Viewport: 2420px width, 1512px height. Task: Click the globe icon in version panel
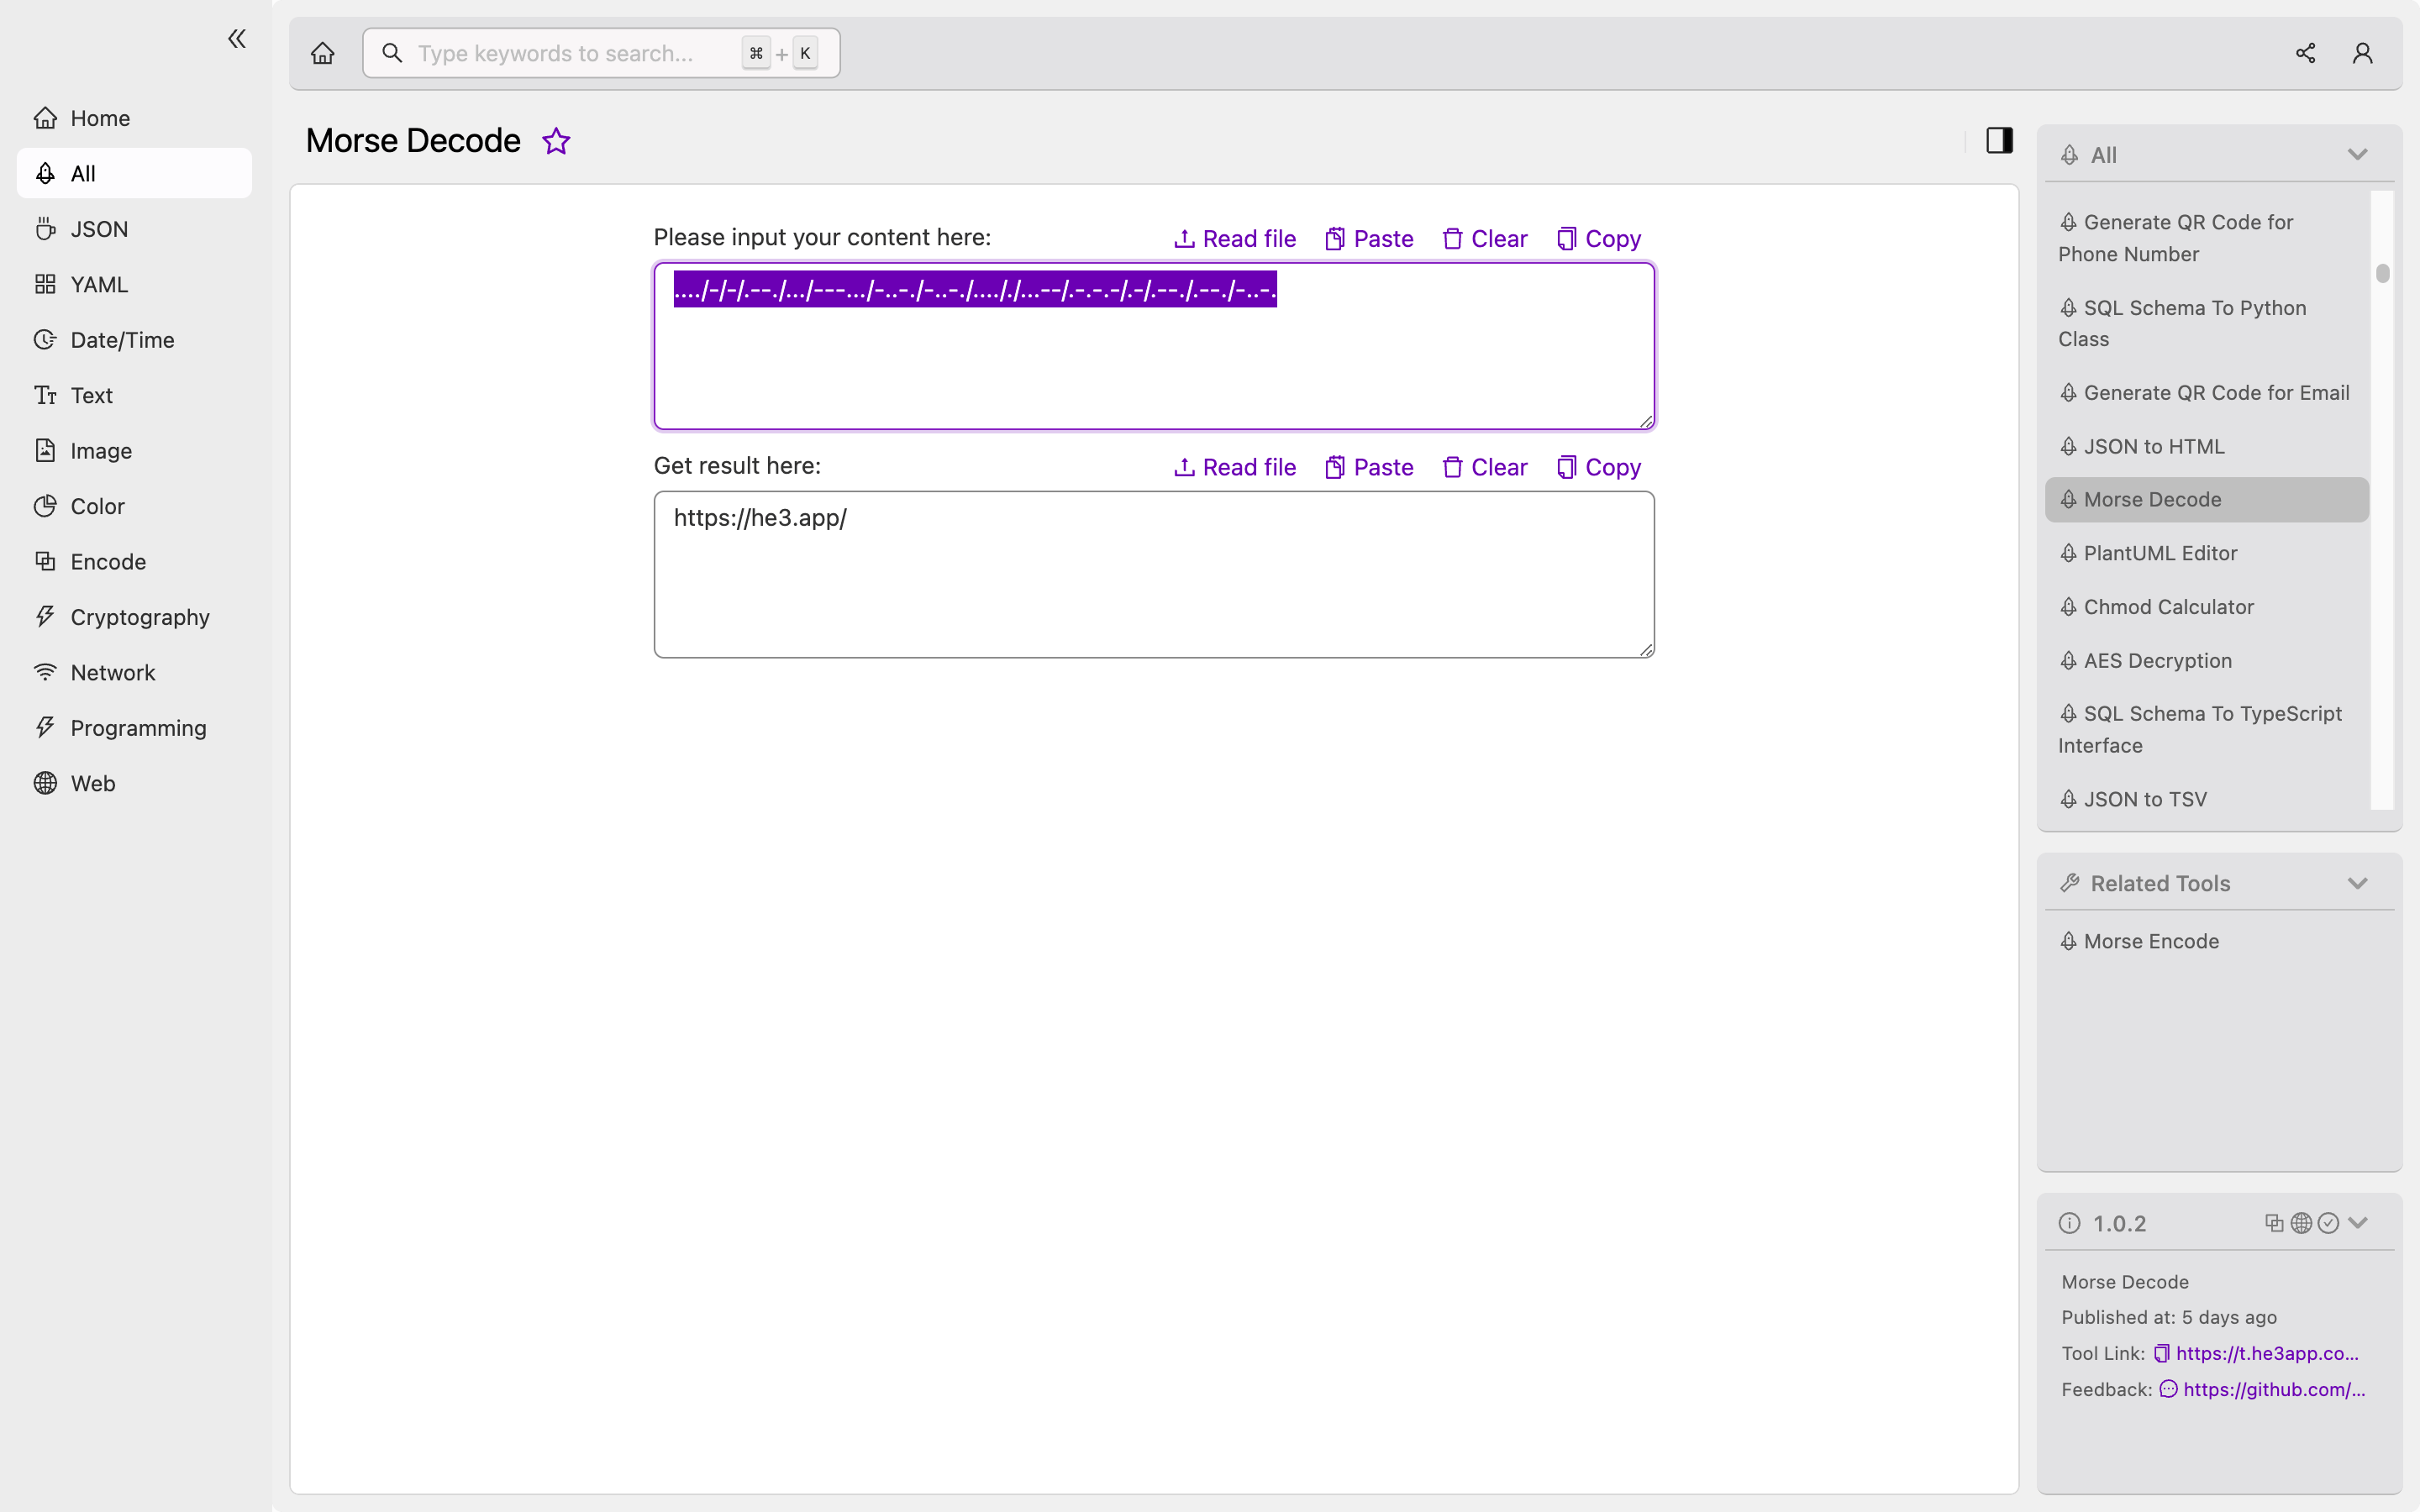point(2301,1223)
